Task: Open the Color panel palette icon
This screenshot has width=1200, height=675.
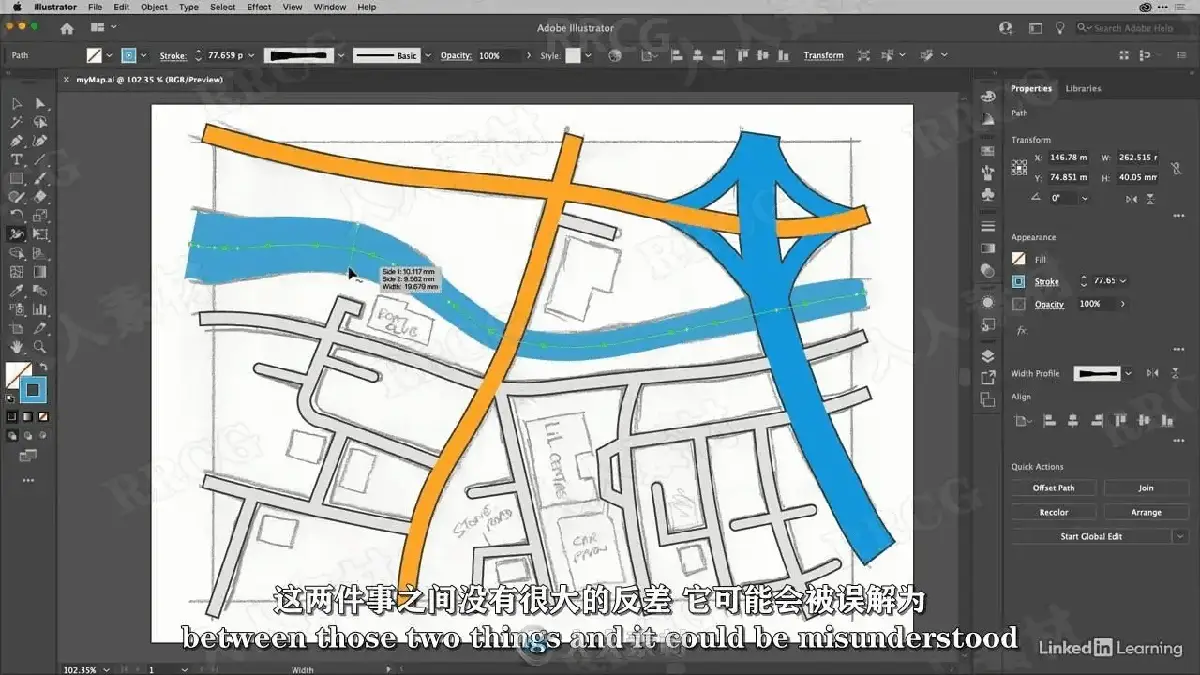Action: click(x=988, y=97)
